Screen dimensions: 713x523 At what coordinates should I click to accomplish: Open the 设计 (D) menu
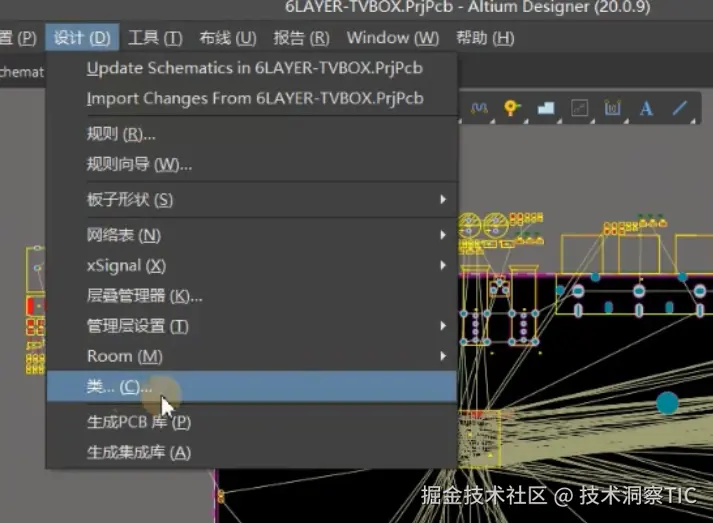click(x=82, y=38)
